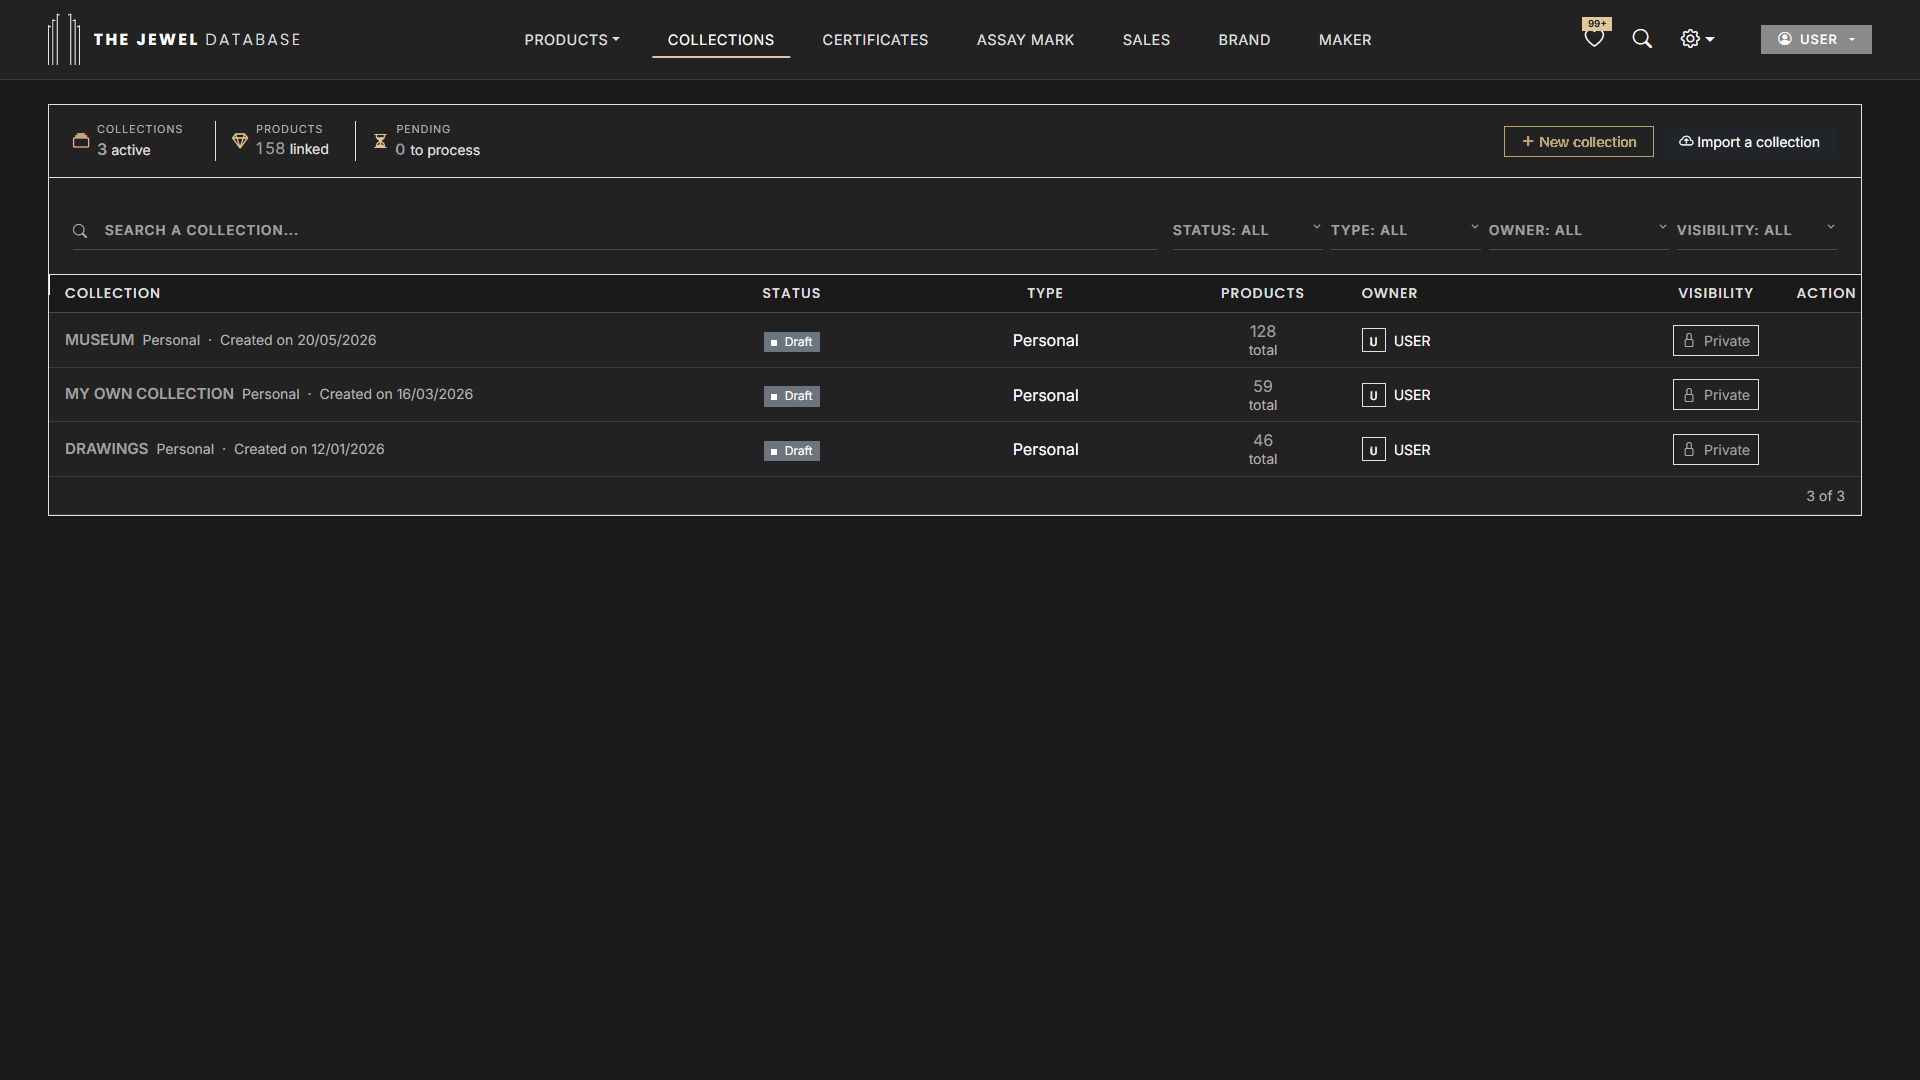Click the collections briefcase icon
Viewport: 1920px width, 1080px height.
click(x=81, y=141)
